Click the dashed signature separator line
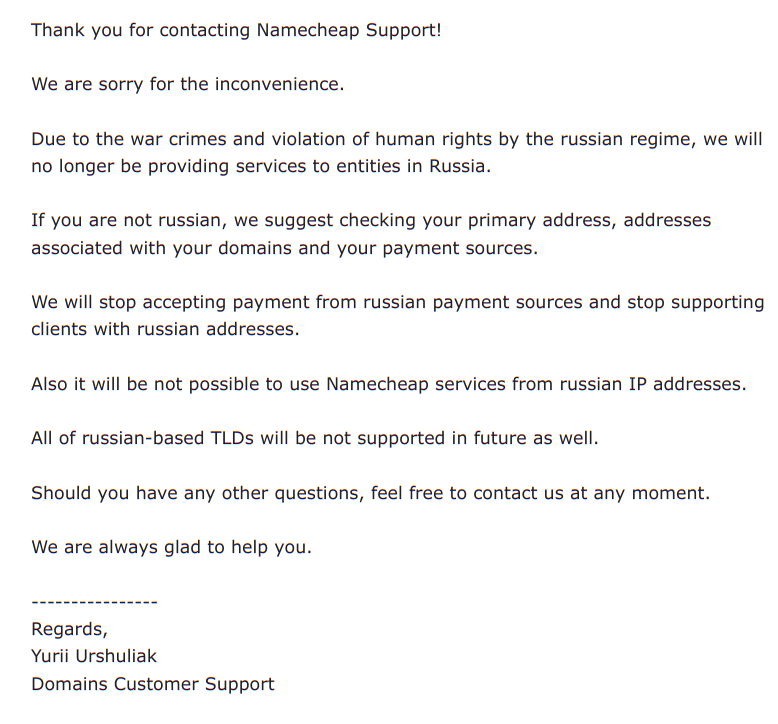 click(x=94, y=602)
